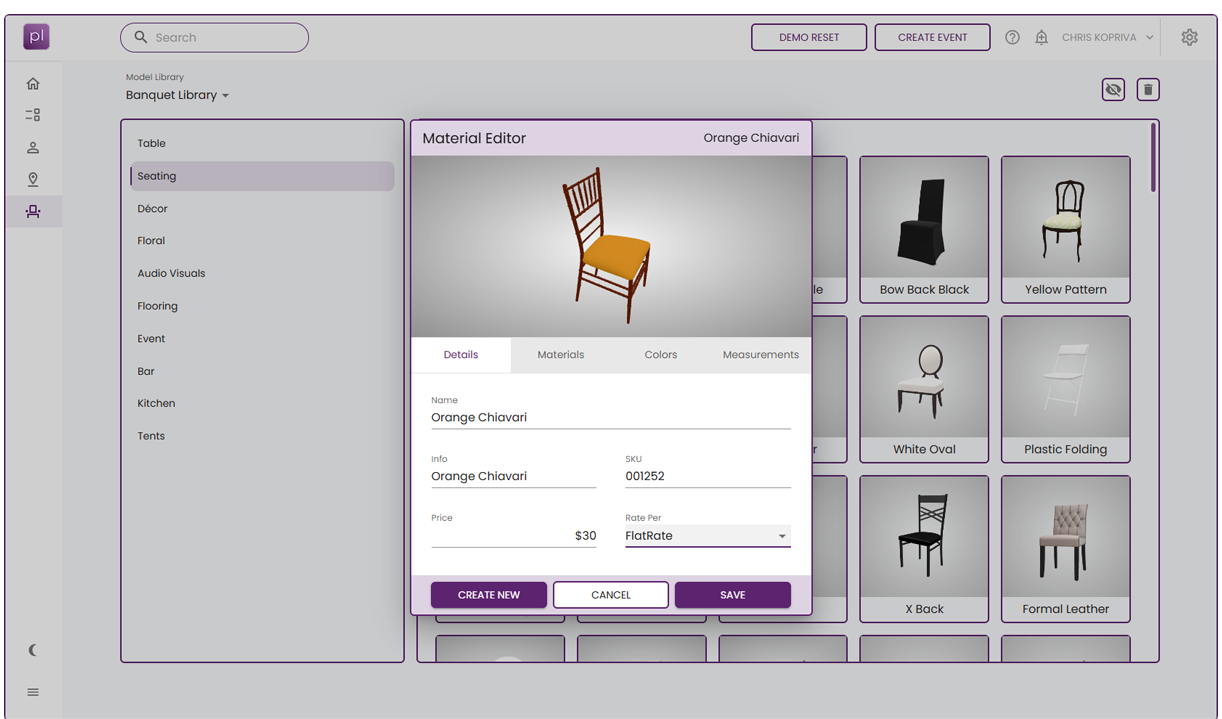Screen dimensions: 1222x719
Task: Click the SKU input field
Action: click(x=707, y=476)
